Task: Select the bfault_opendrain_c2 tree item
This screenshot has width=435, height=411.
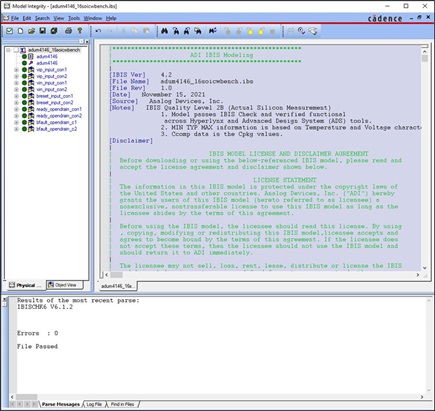Action: point(56,129)
